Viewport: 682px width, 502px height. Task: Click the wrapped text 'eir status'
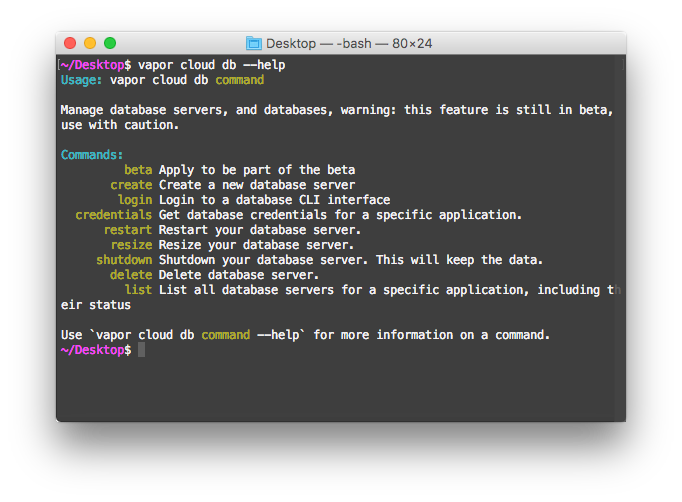(x=96, y=305)
